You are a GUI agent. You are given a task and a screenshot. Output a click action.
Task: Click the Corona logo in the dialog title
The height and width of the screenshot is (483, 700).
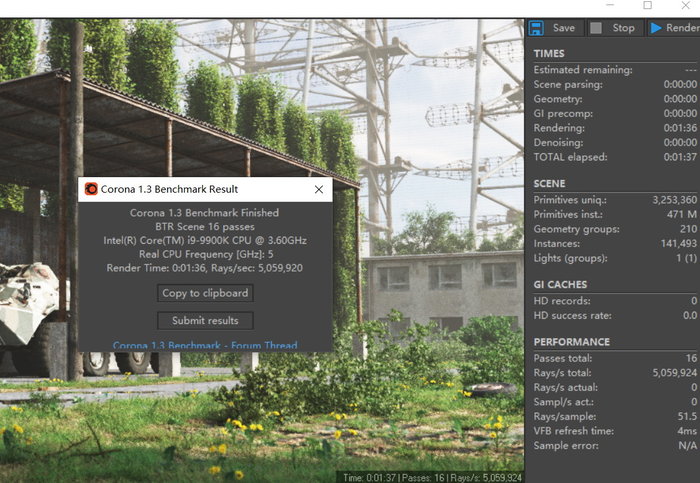point(91,189)
